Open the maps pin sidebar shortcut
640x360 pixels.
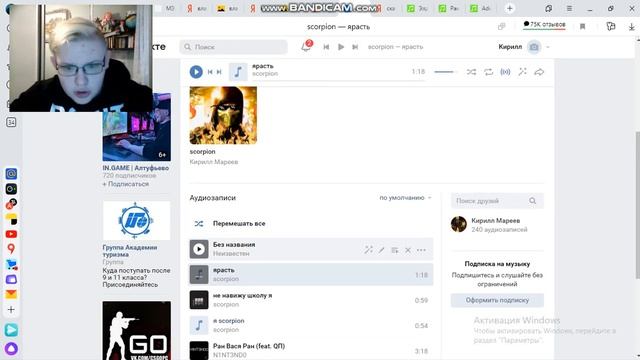[11, 249]
